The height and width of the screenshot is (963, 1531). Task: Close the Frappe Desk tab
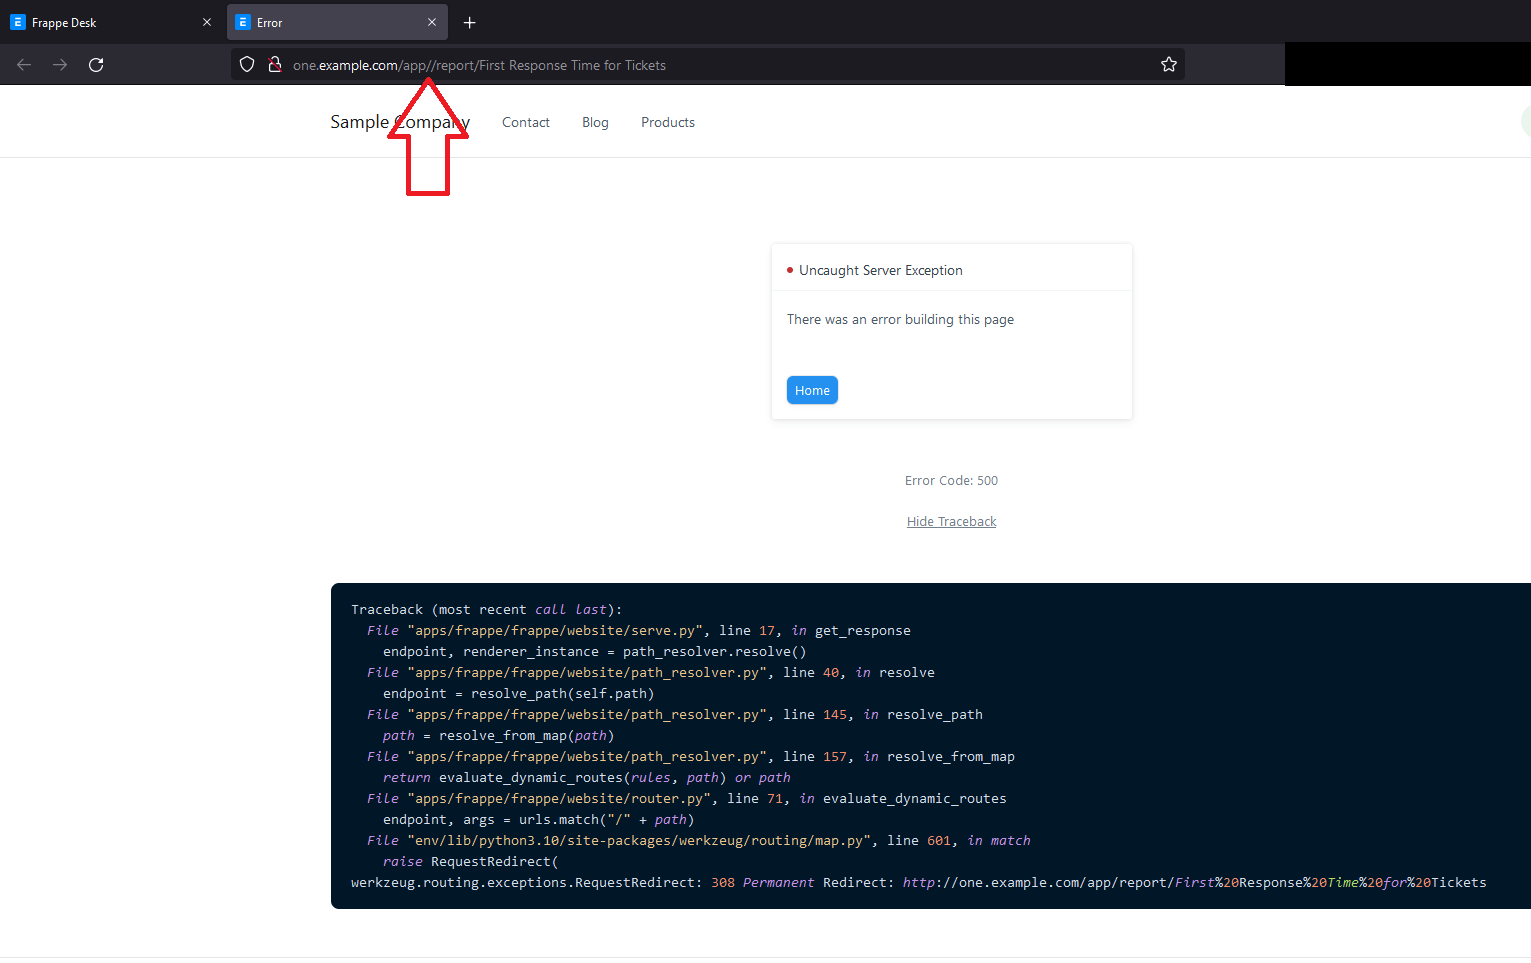pos(207,21)
